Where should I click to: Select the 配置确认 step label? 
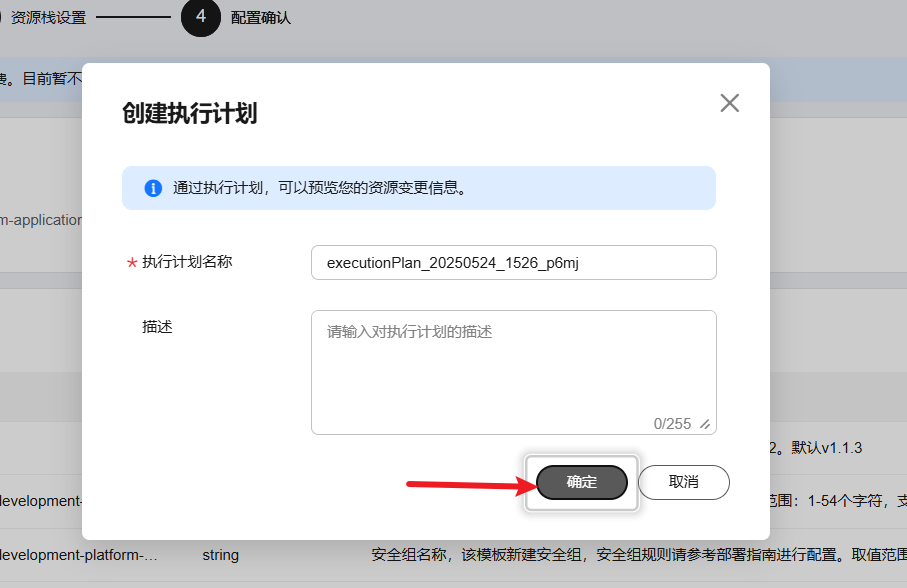(x=262, y=18)
